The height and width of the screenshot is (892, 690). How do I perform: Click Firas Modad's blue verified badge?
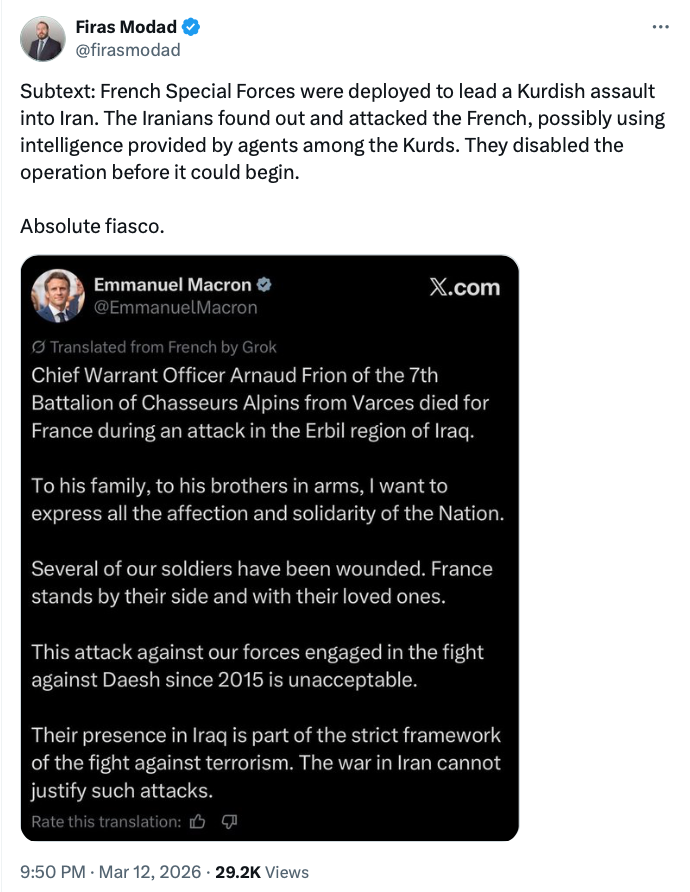[190, 27]
